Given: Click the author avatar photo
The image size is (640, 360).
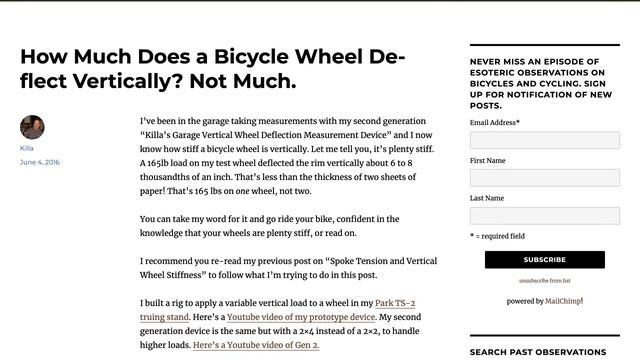Looking at the screenshot, I should (32, 127).
